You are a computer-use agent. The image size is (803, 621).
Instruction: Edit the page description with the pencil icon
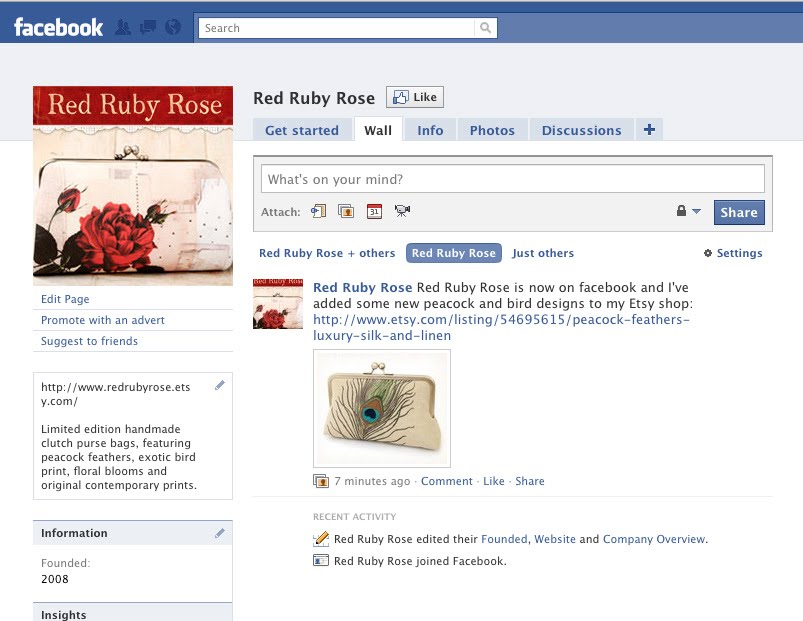[x=220, y=385]
